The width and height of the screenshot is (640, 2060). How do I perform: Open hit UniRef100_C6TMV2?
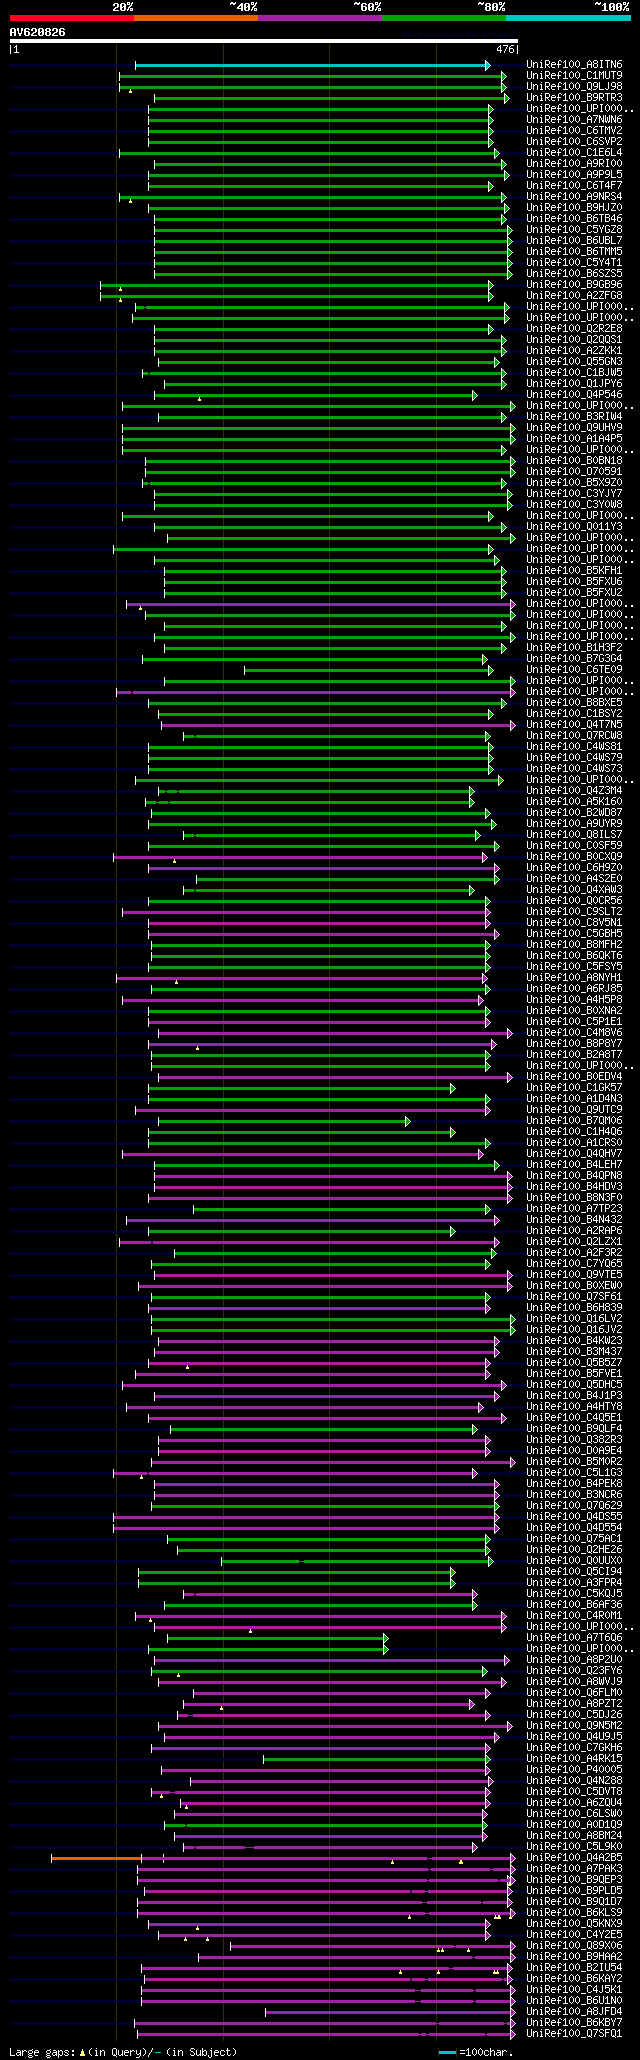click(574, 131)
